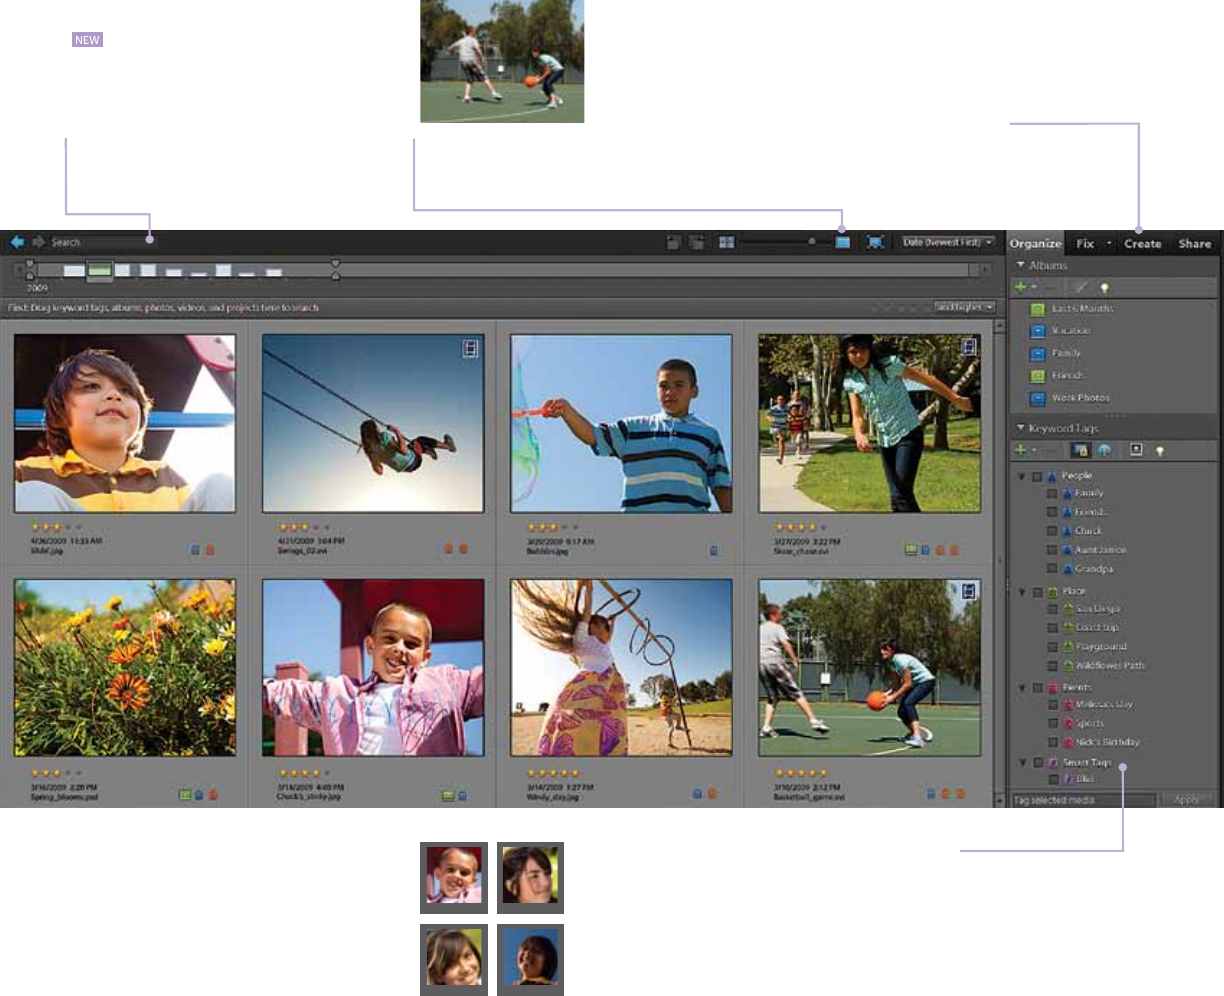Viewport: 1224px width, 996px height.
Task: Click the blue Back arrow icon
Action: pyautogui.click(x=17, y=242)
